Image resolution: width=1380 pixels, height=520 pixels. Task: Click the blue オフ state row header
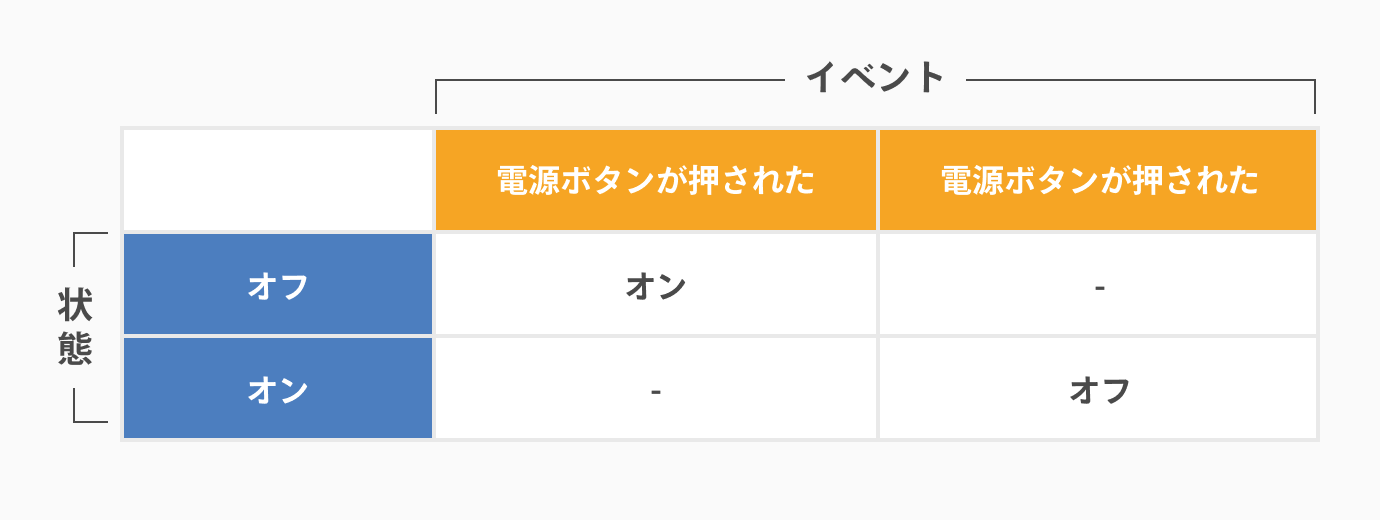tap(278, 285)
